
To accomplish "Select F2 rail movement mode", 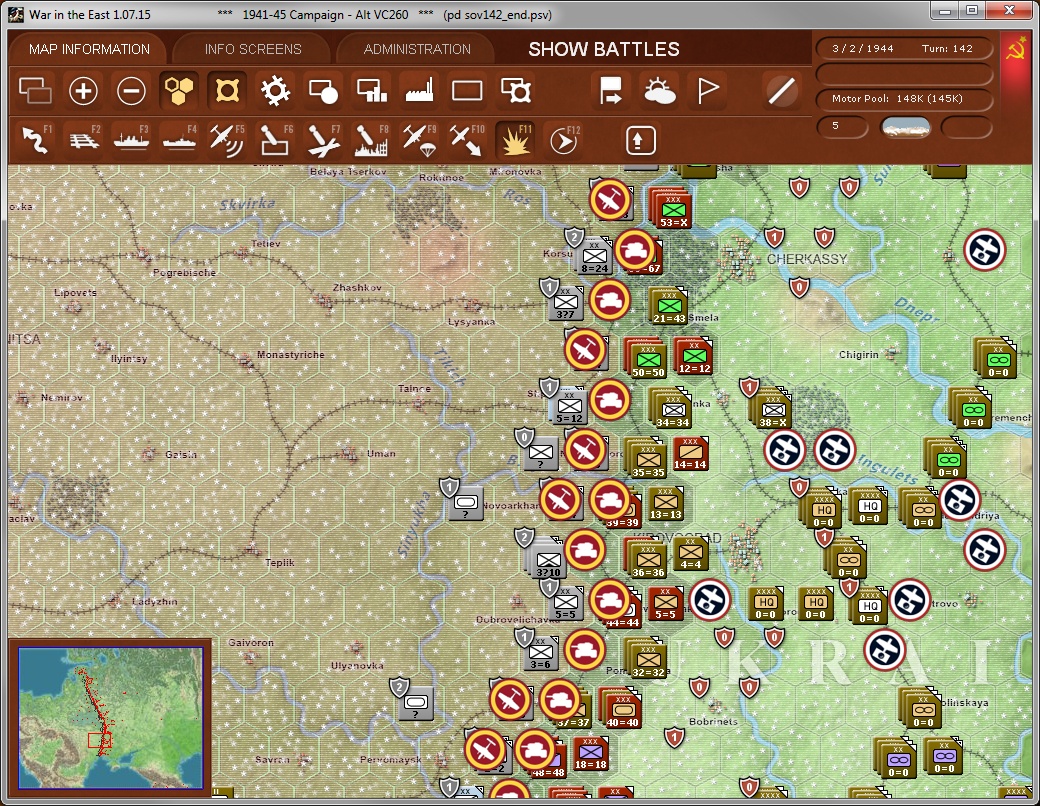I will [84, 140].
